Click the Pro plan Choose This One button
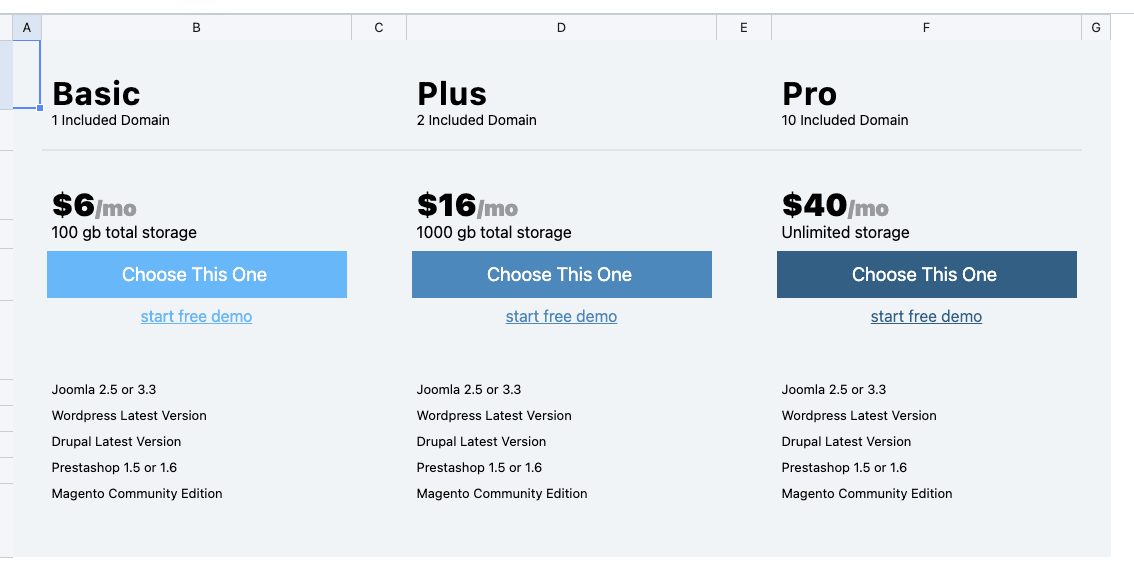 tap(926, 275)
